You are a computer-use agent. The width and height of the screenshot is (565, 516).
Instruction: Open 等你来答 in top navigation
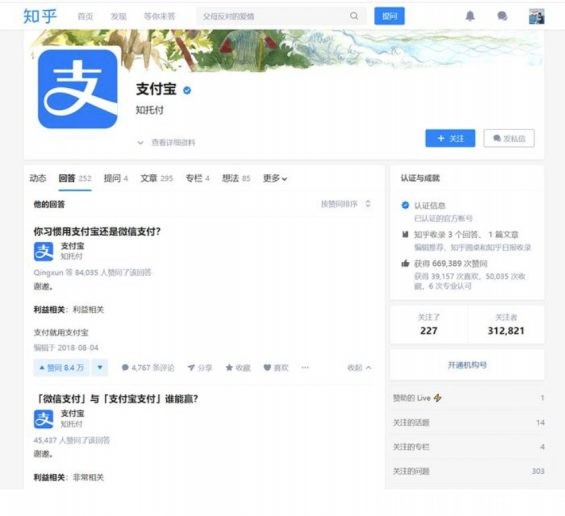pyautogui.click(x=159, y=16)
